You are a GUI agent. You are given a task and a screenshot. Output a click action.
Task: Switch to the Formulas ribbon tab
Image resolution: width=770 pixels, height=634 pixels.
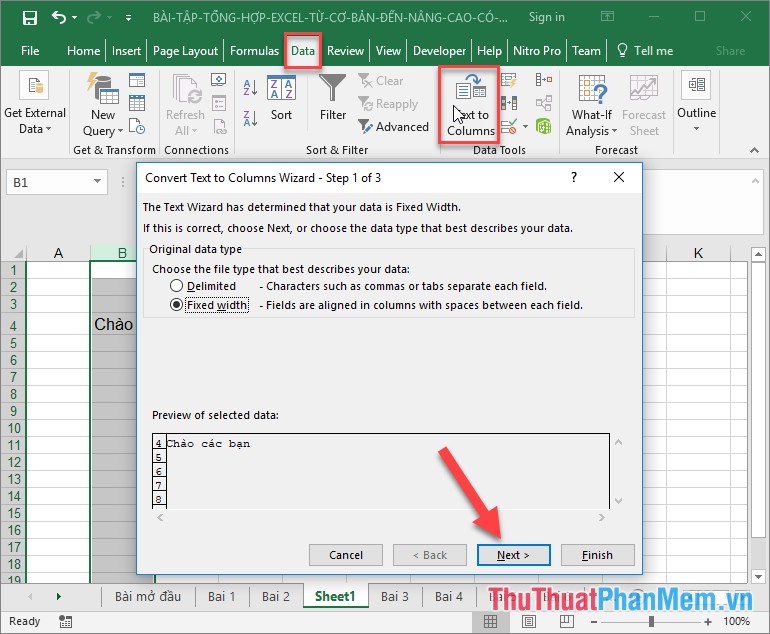click(x=254, y=51)
